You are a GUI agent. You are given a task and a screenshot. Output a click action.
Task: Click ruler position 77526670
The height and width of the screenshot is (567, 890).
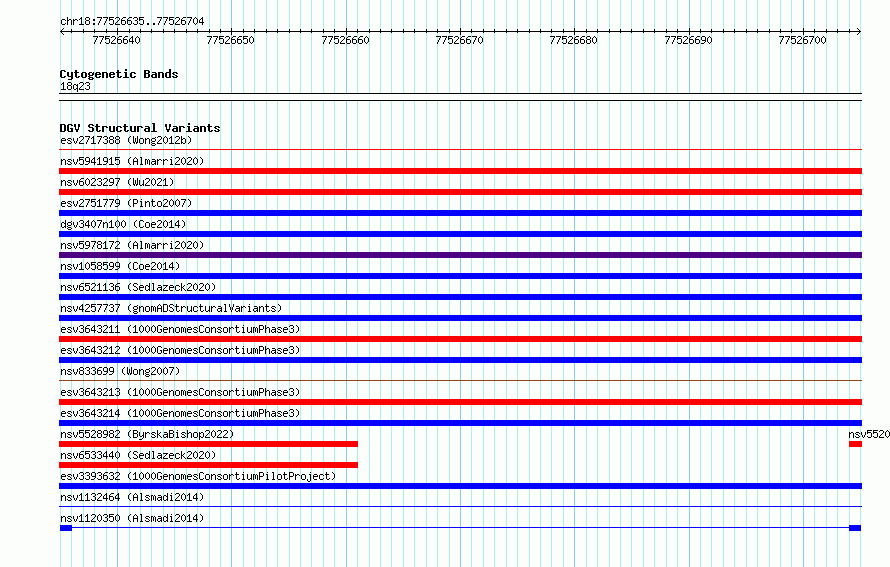459,40
